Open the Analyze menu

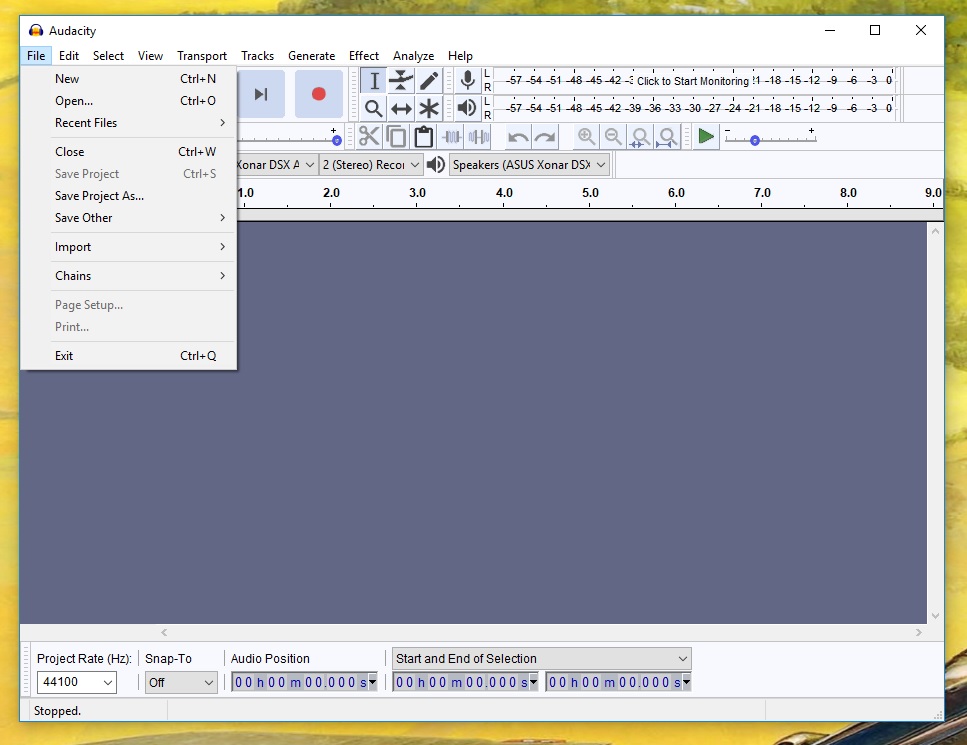tap(413, 56)
